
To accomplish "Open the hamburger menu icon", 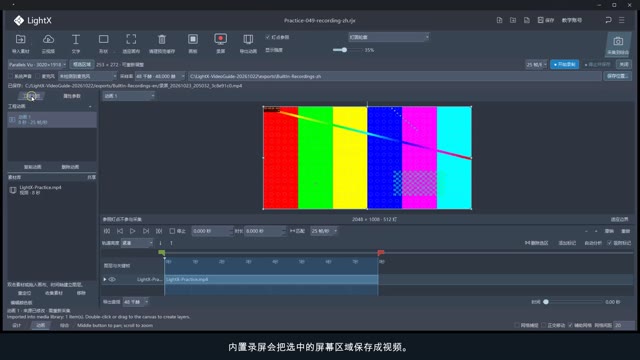I will coord(622,20).
